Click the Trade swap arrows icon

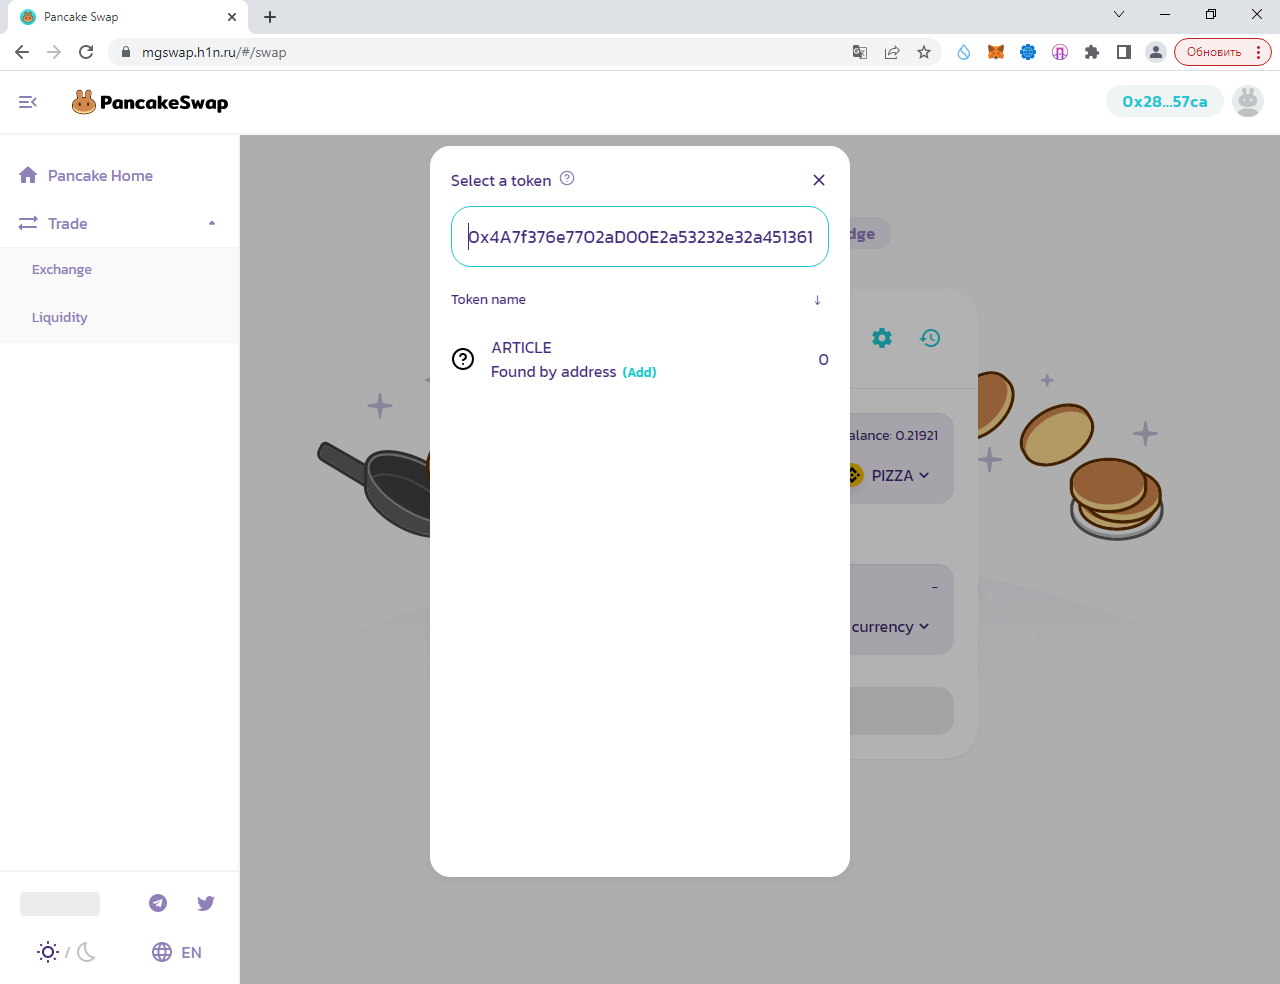tap(28, 223)
